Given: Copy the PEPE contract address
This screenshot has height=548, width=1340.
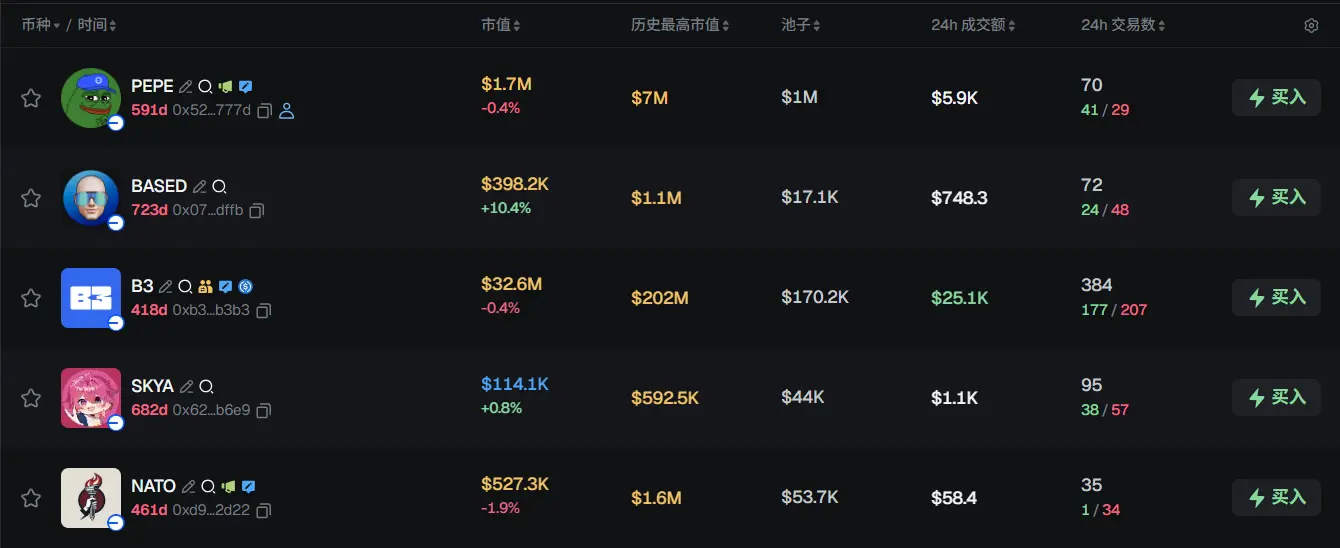Looking at the screenshot, I should [x=265, y=111].
